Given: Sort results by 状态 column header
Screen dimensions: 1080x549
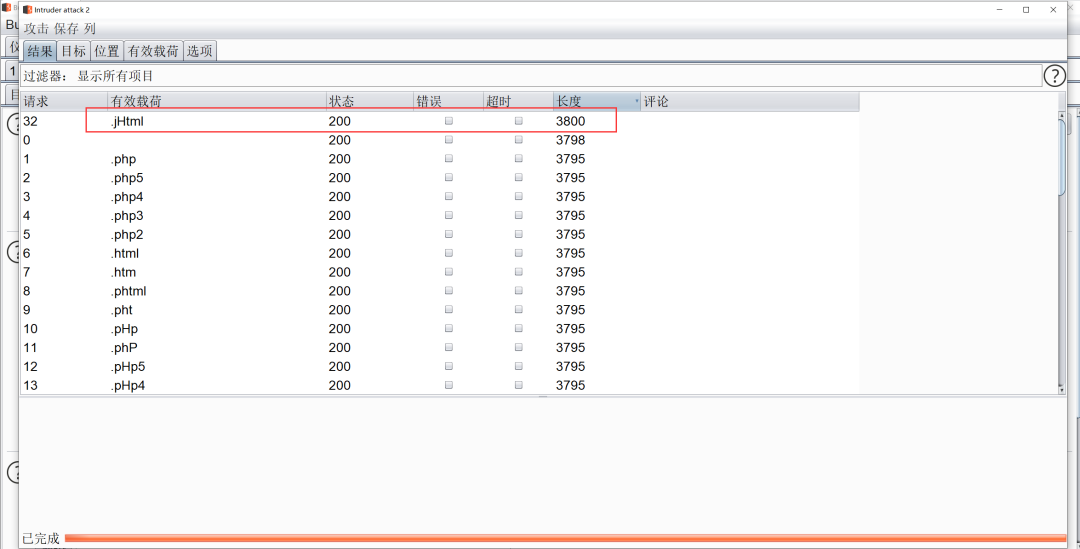Looking at the screenshot, I should (x=341, y=102).
